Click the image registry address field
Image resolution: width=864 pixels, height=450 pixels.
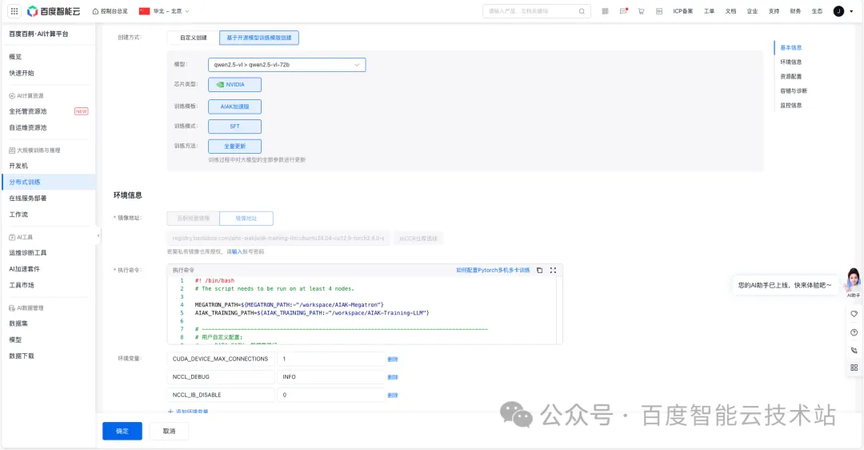(278, 238)
